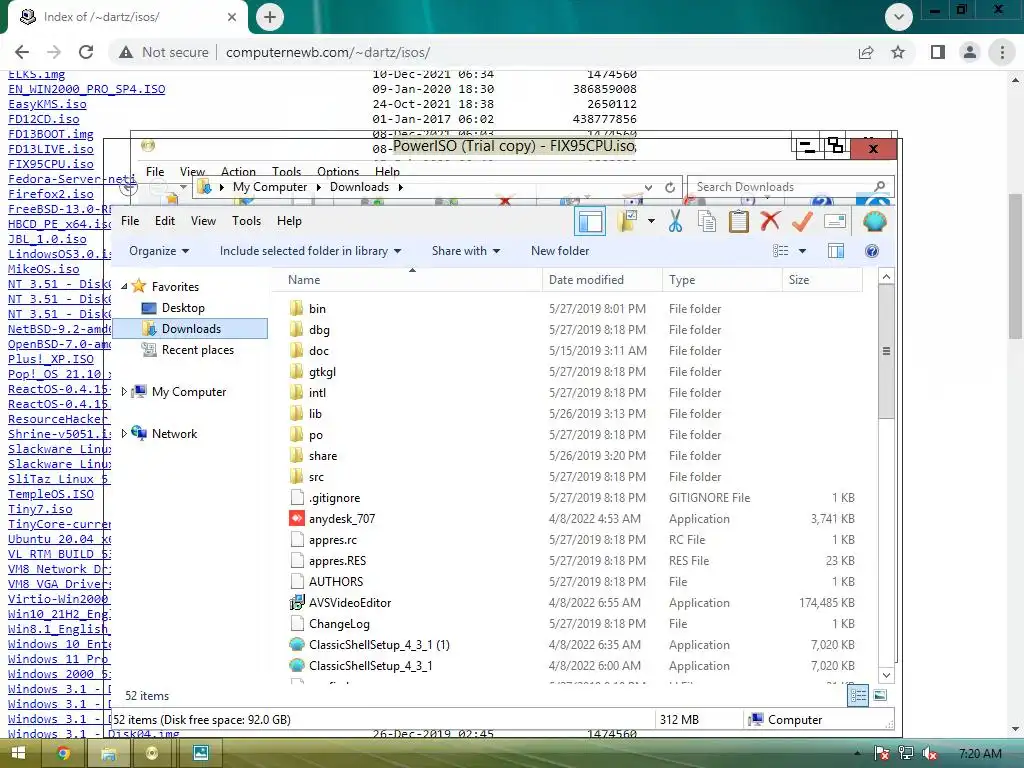Sort by the Type column header
This screenshot has width=1024, height=768.
[x=722, y=280]
